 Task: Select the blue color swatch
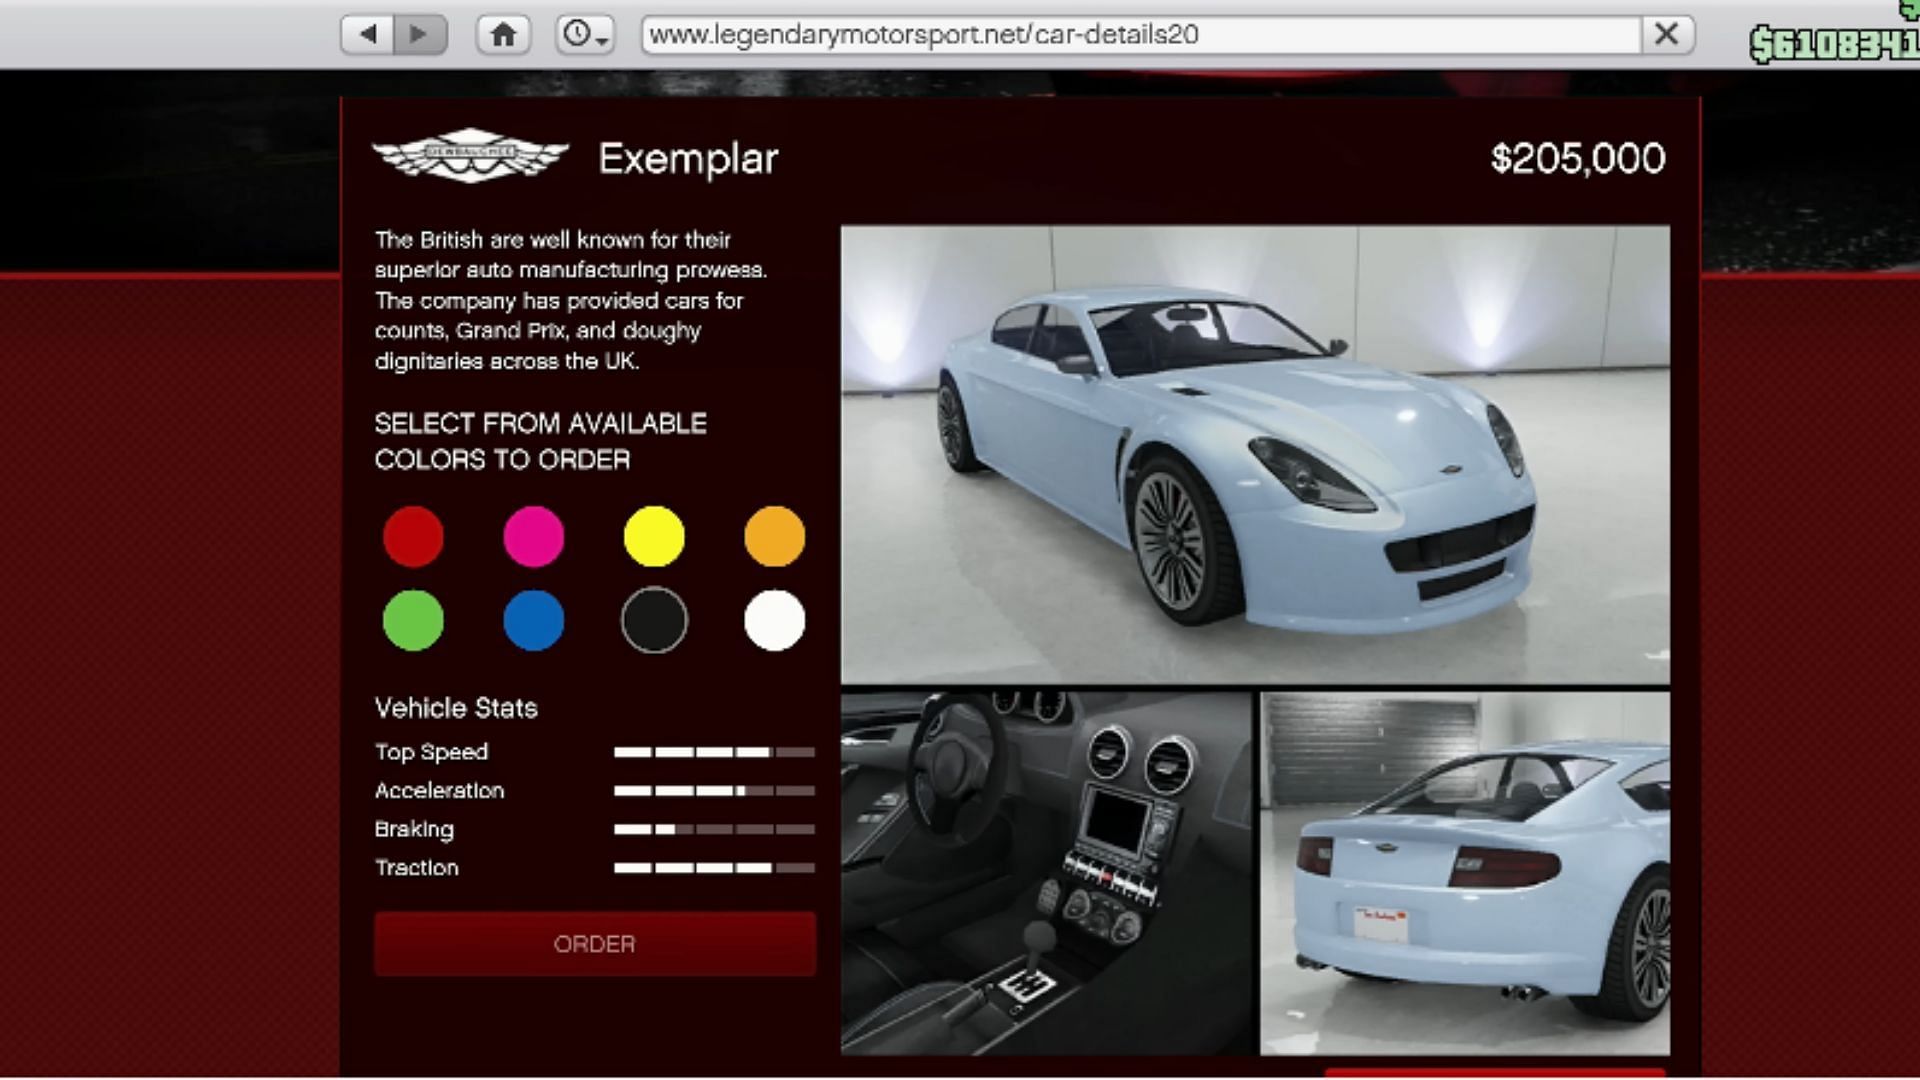point(534,620)
